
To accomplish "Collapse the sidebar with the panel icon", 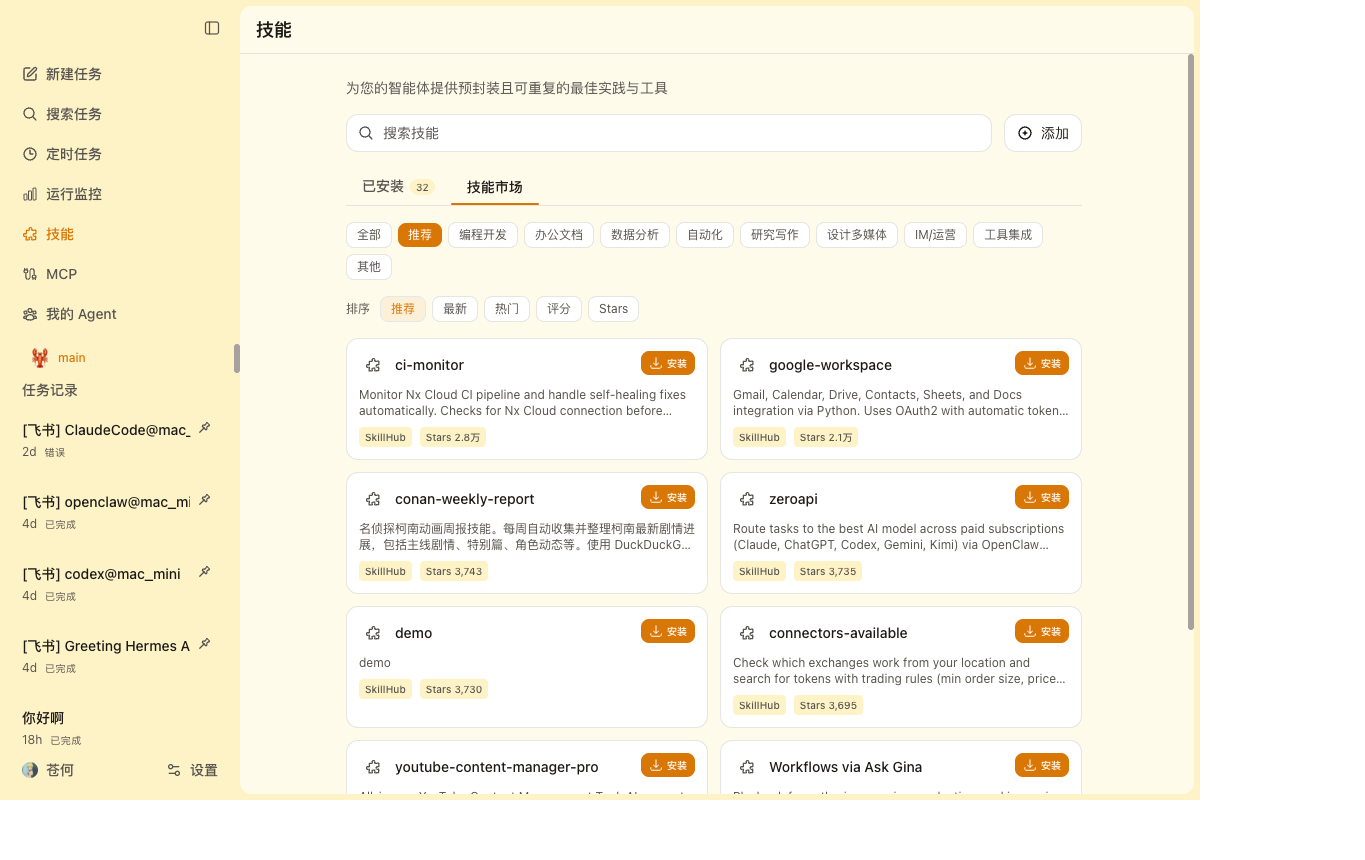I will point(212,28).
